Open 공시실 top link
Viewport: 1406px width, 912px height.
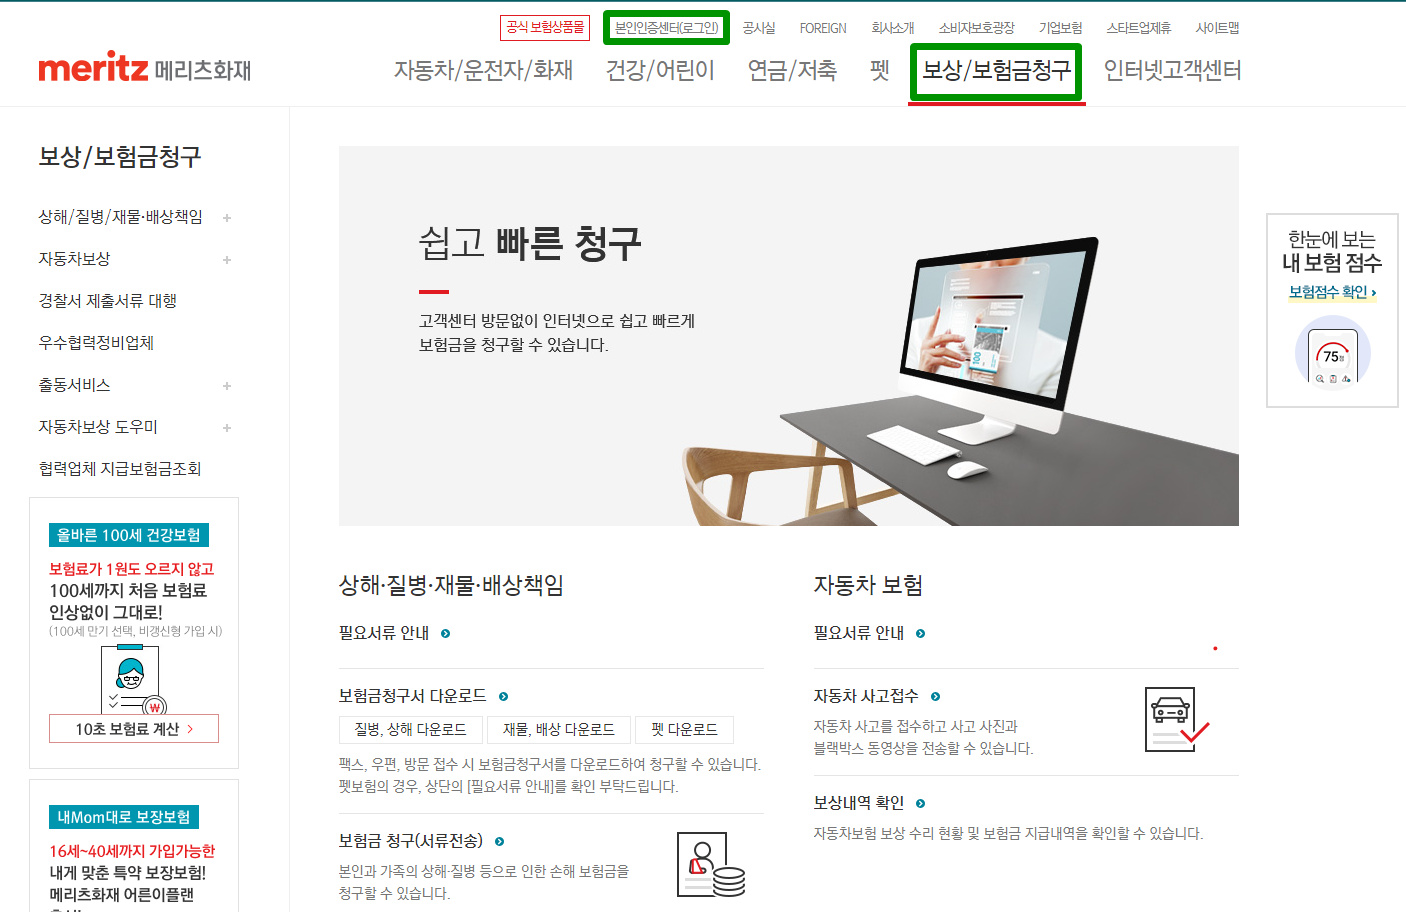pos(759,28)
